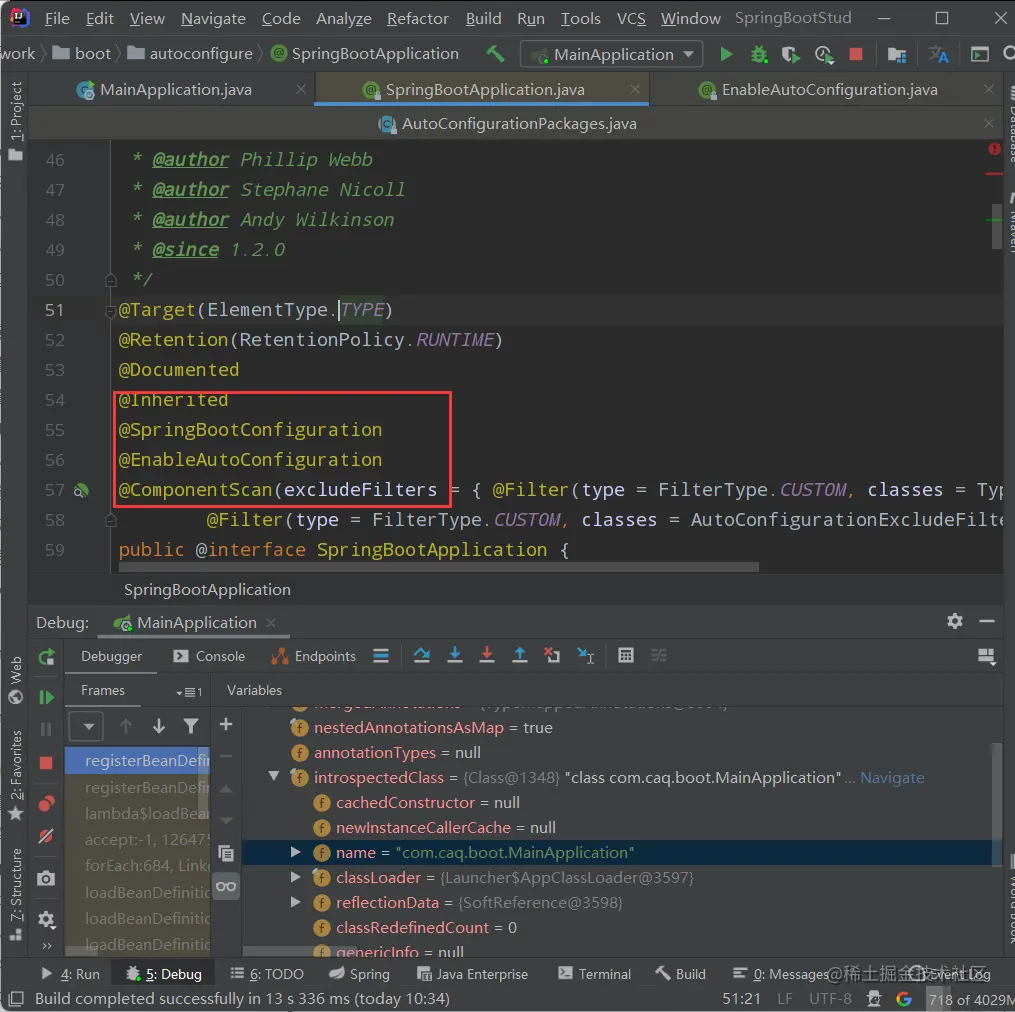
Task: Click Navigate link for introspectedClass
Action: click(891, 777)
